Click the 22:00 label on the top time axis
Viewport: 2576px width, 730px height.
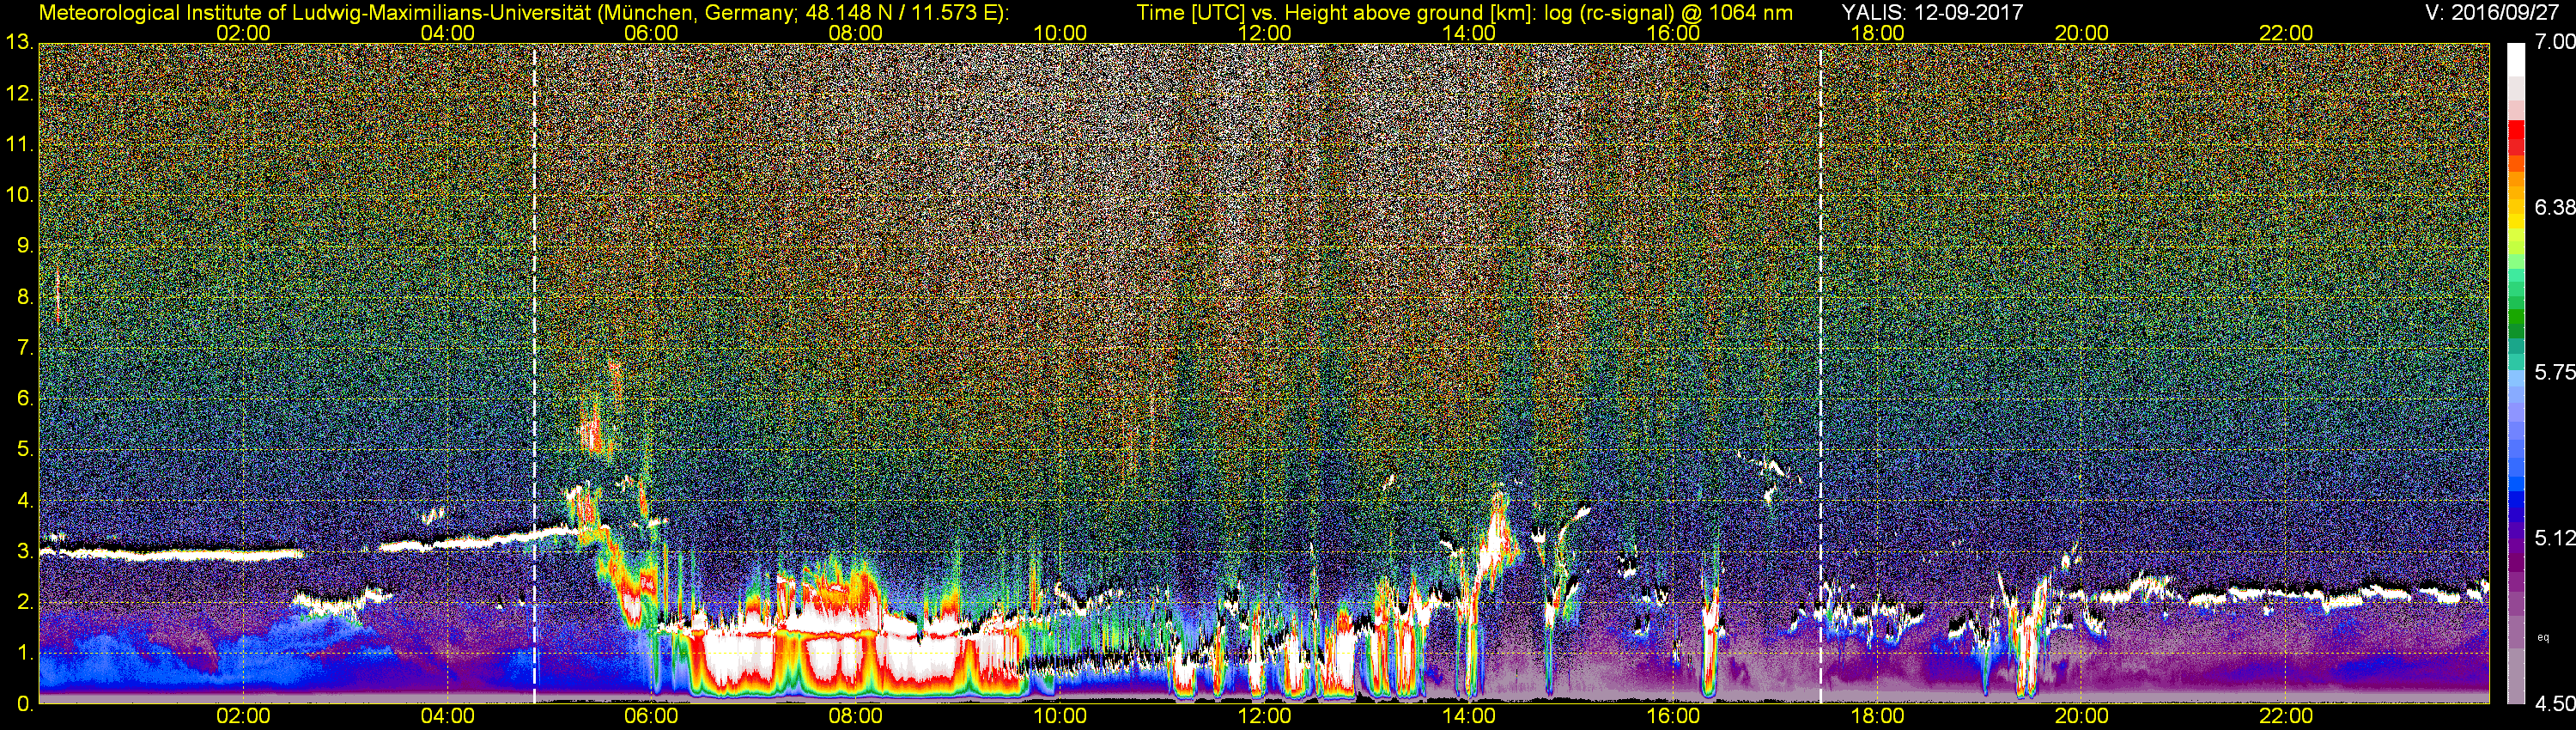pyautogui.click(x=2286, y=33)
